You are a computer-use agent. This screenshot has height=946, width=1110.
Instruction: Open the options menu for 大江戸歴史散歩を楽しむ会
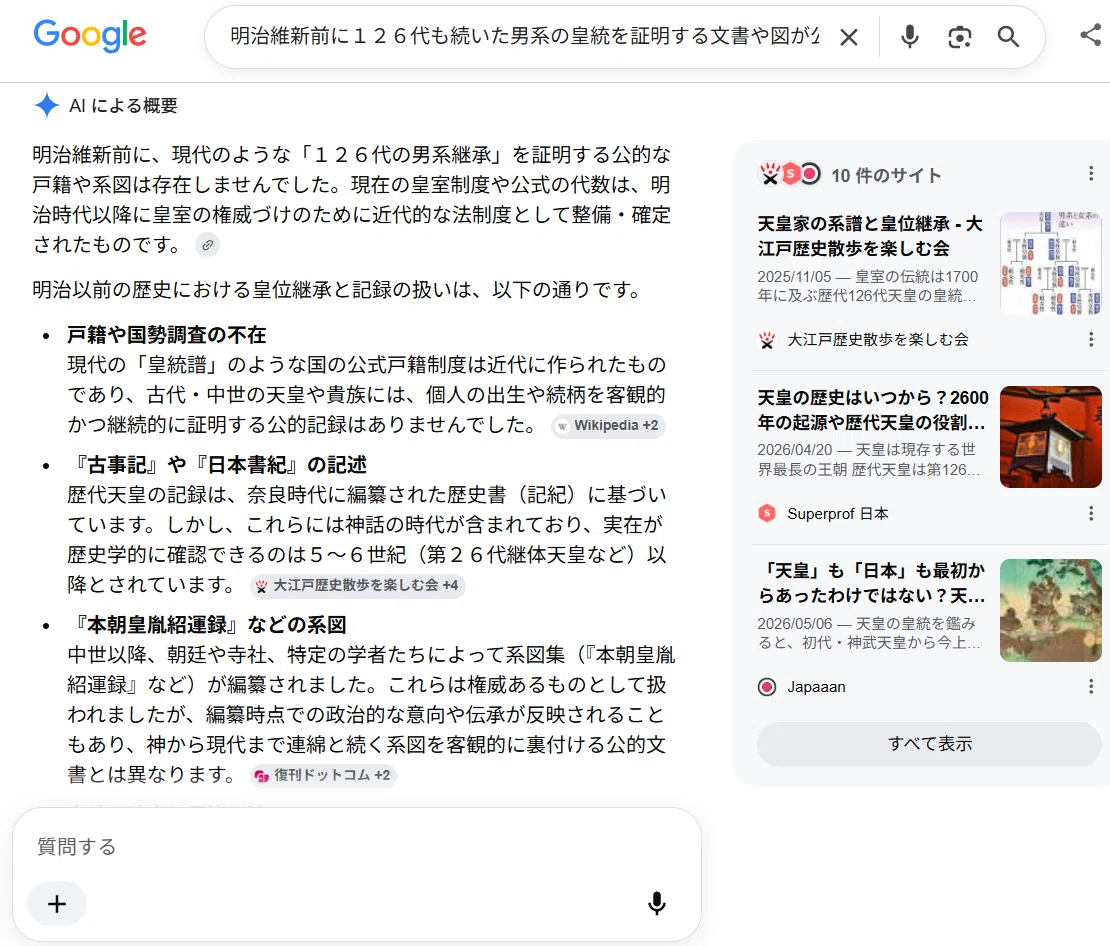tap(1090, 340)
